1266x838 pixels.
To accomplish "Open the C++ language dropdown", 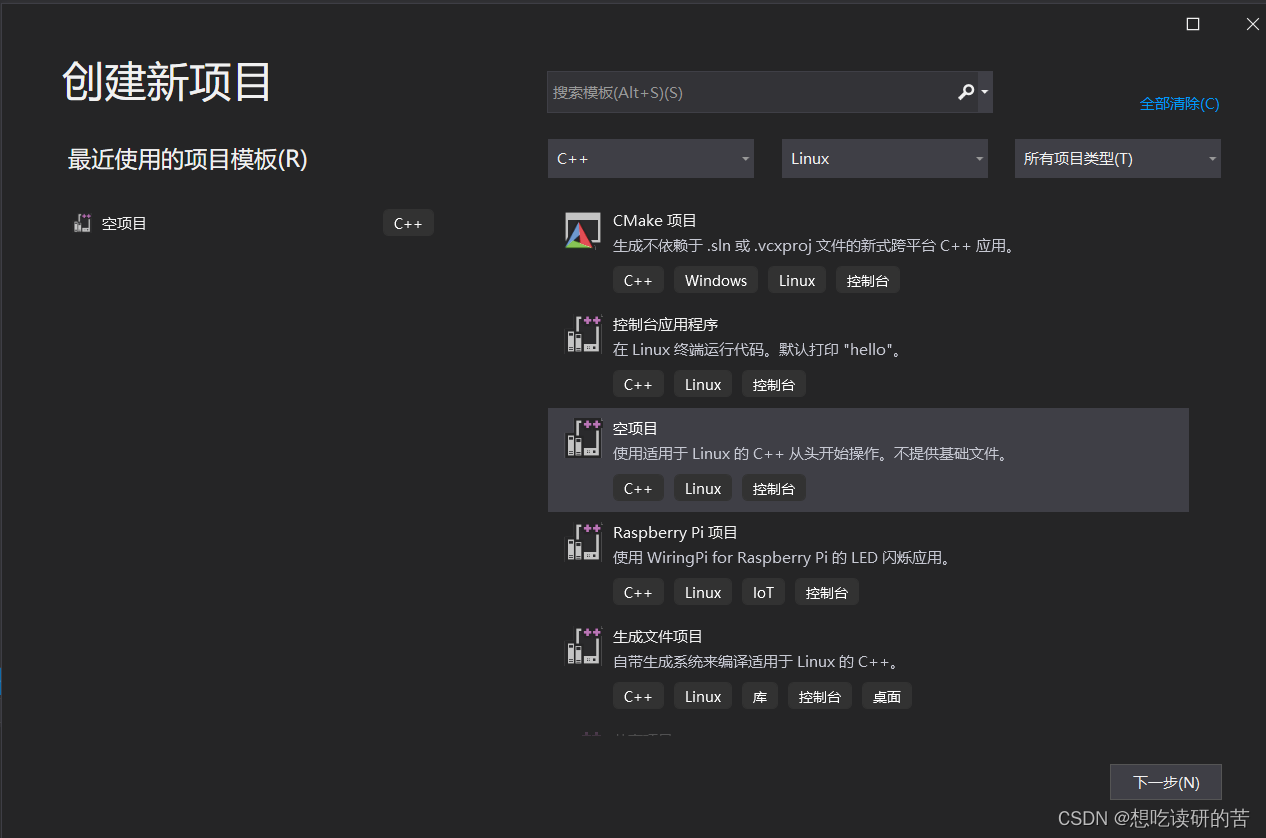I will [x=650, y=158].
